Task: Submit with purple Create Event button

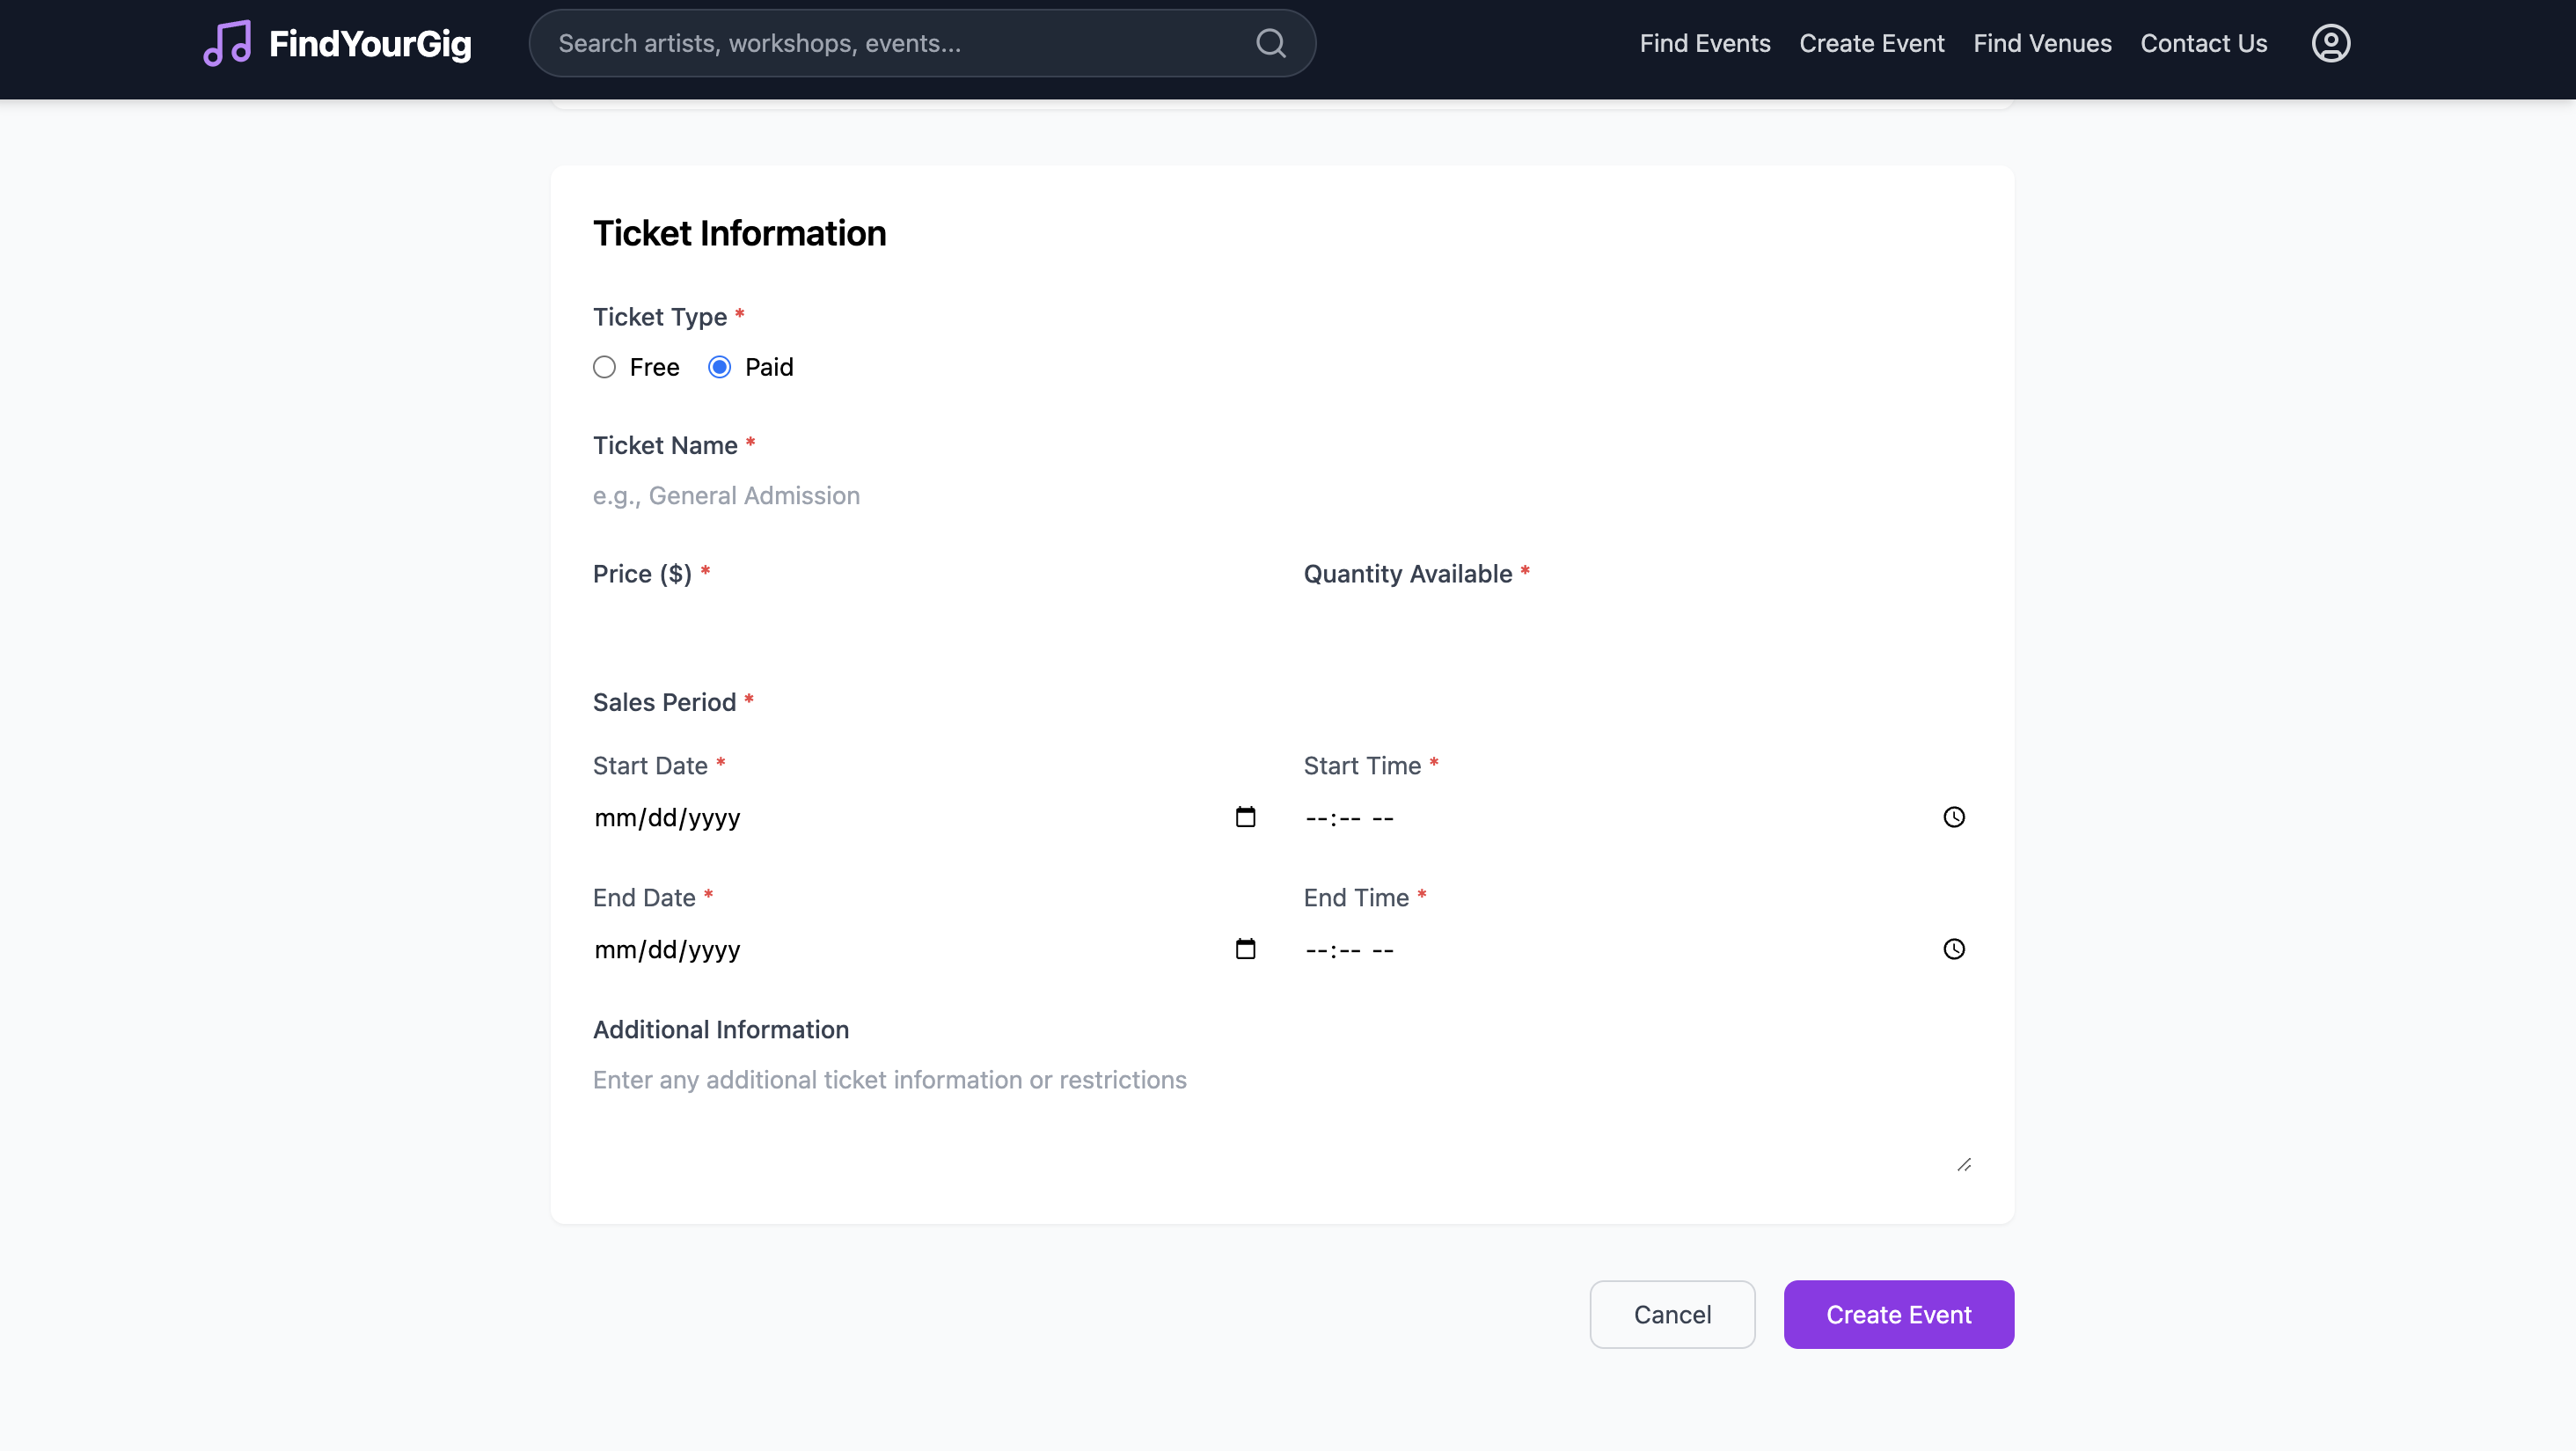Action: [x=1898, y=1314]
